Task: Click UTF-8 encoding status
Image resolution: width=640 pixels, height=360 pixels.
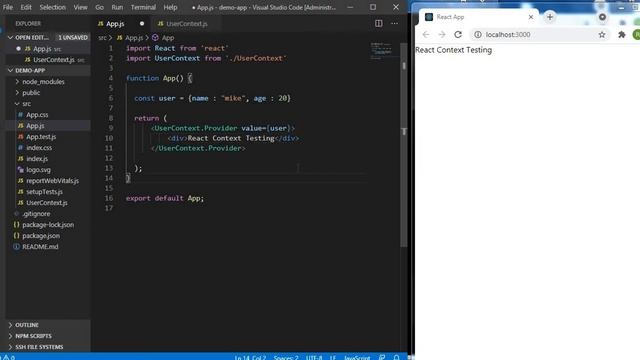Action: click(x=314, y=357)
